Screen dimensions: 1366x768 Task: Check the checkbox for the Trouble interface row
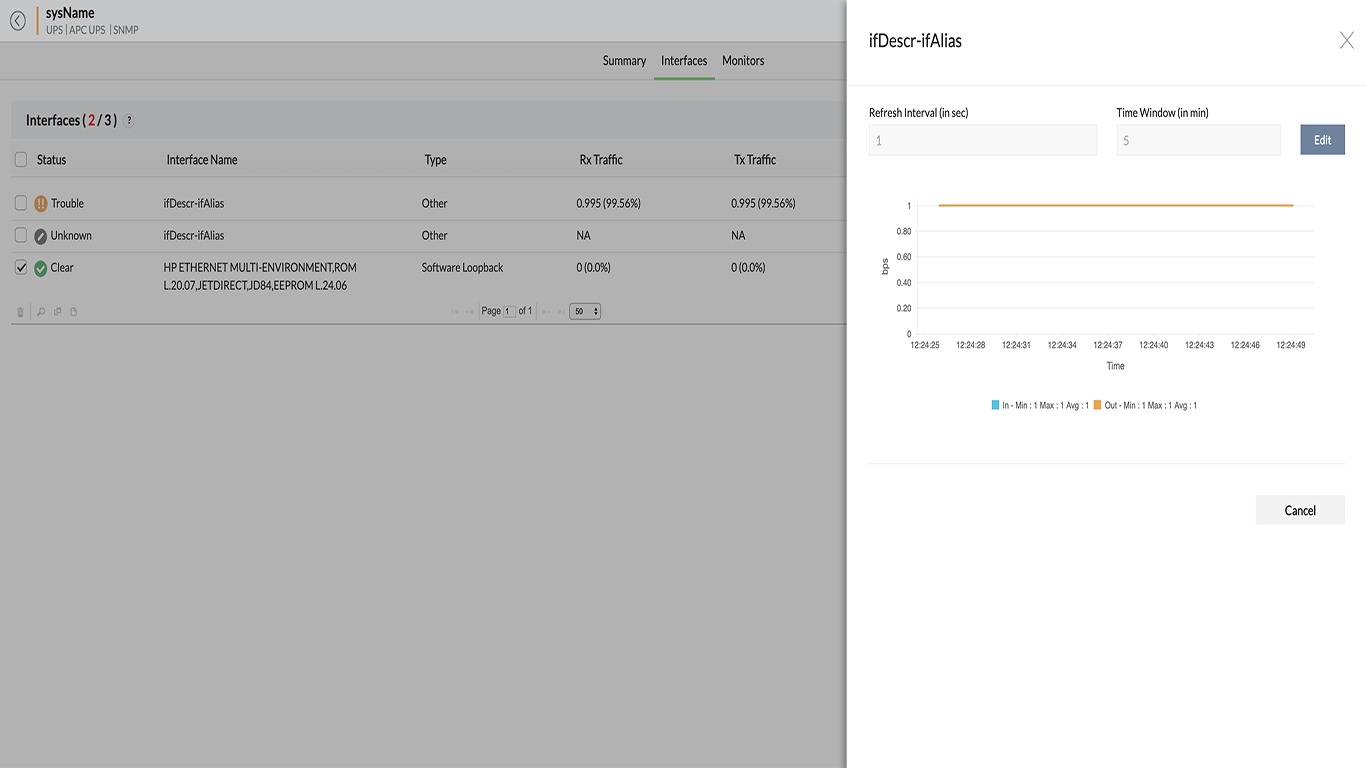(20, 201)
